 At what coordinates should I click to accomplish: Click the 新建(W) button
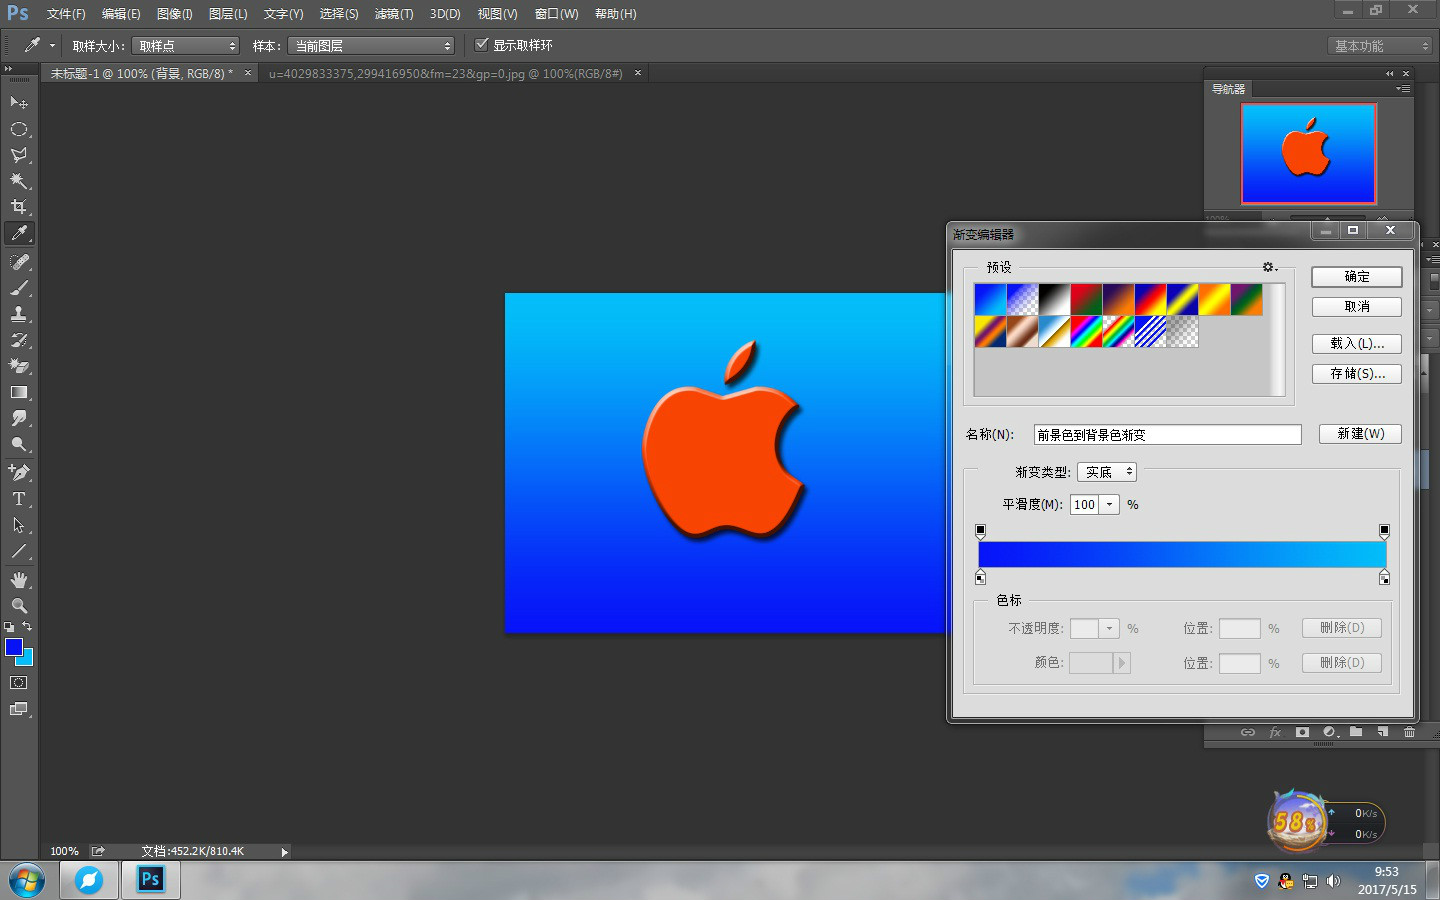tap(1360, 434)
